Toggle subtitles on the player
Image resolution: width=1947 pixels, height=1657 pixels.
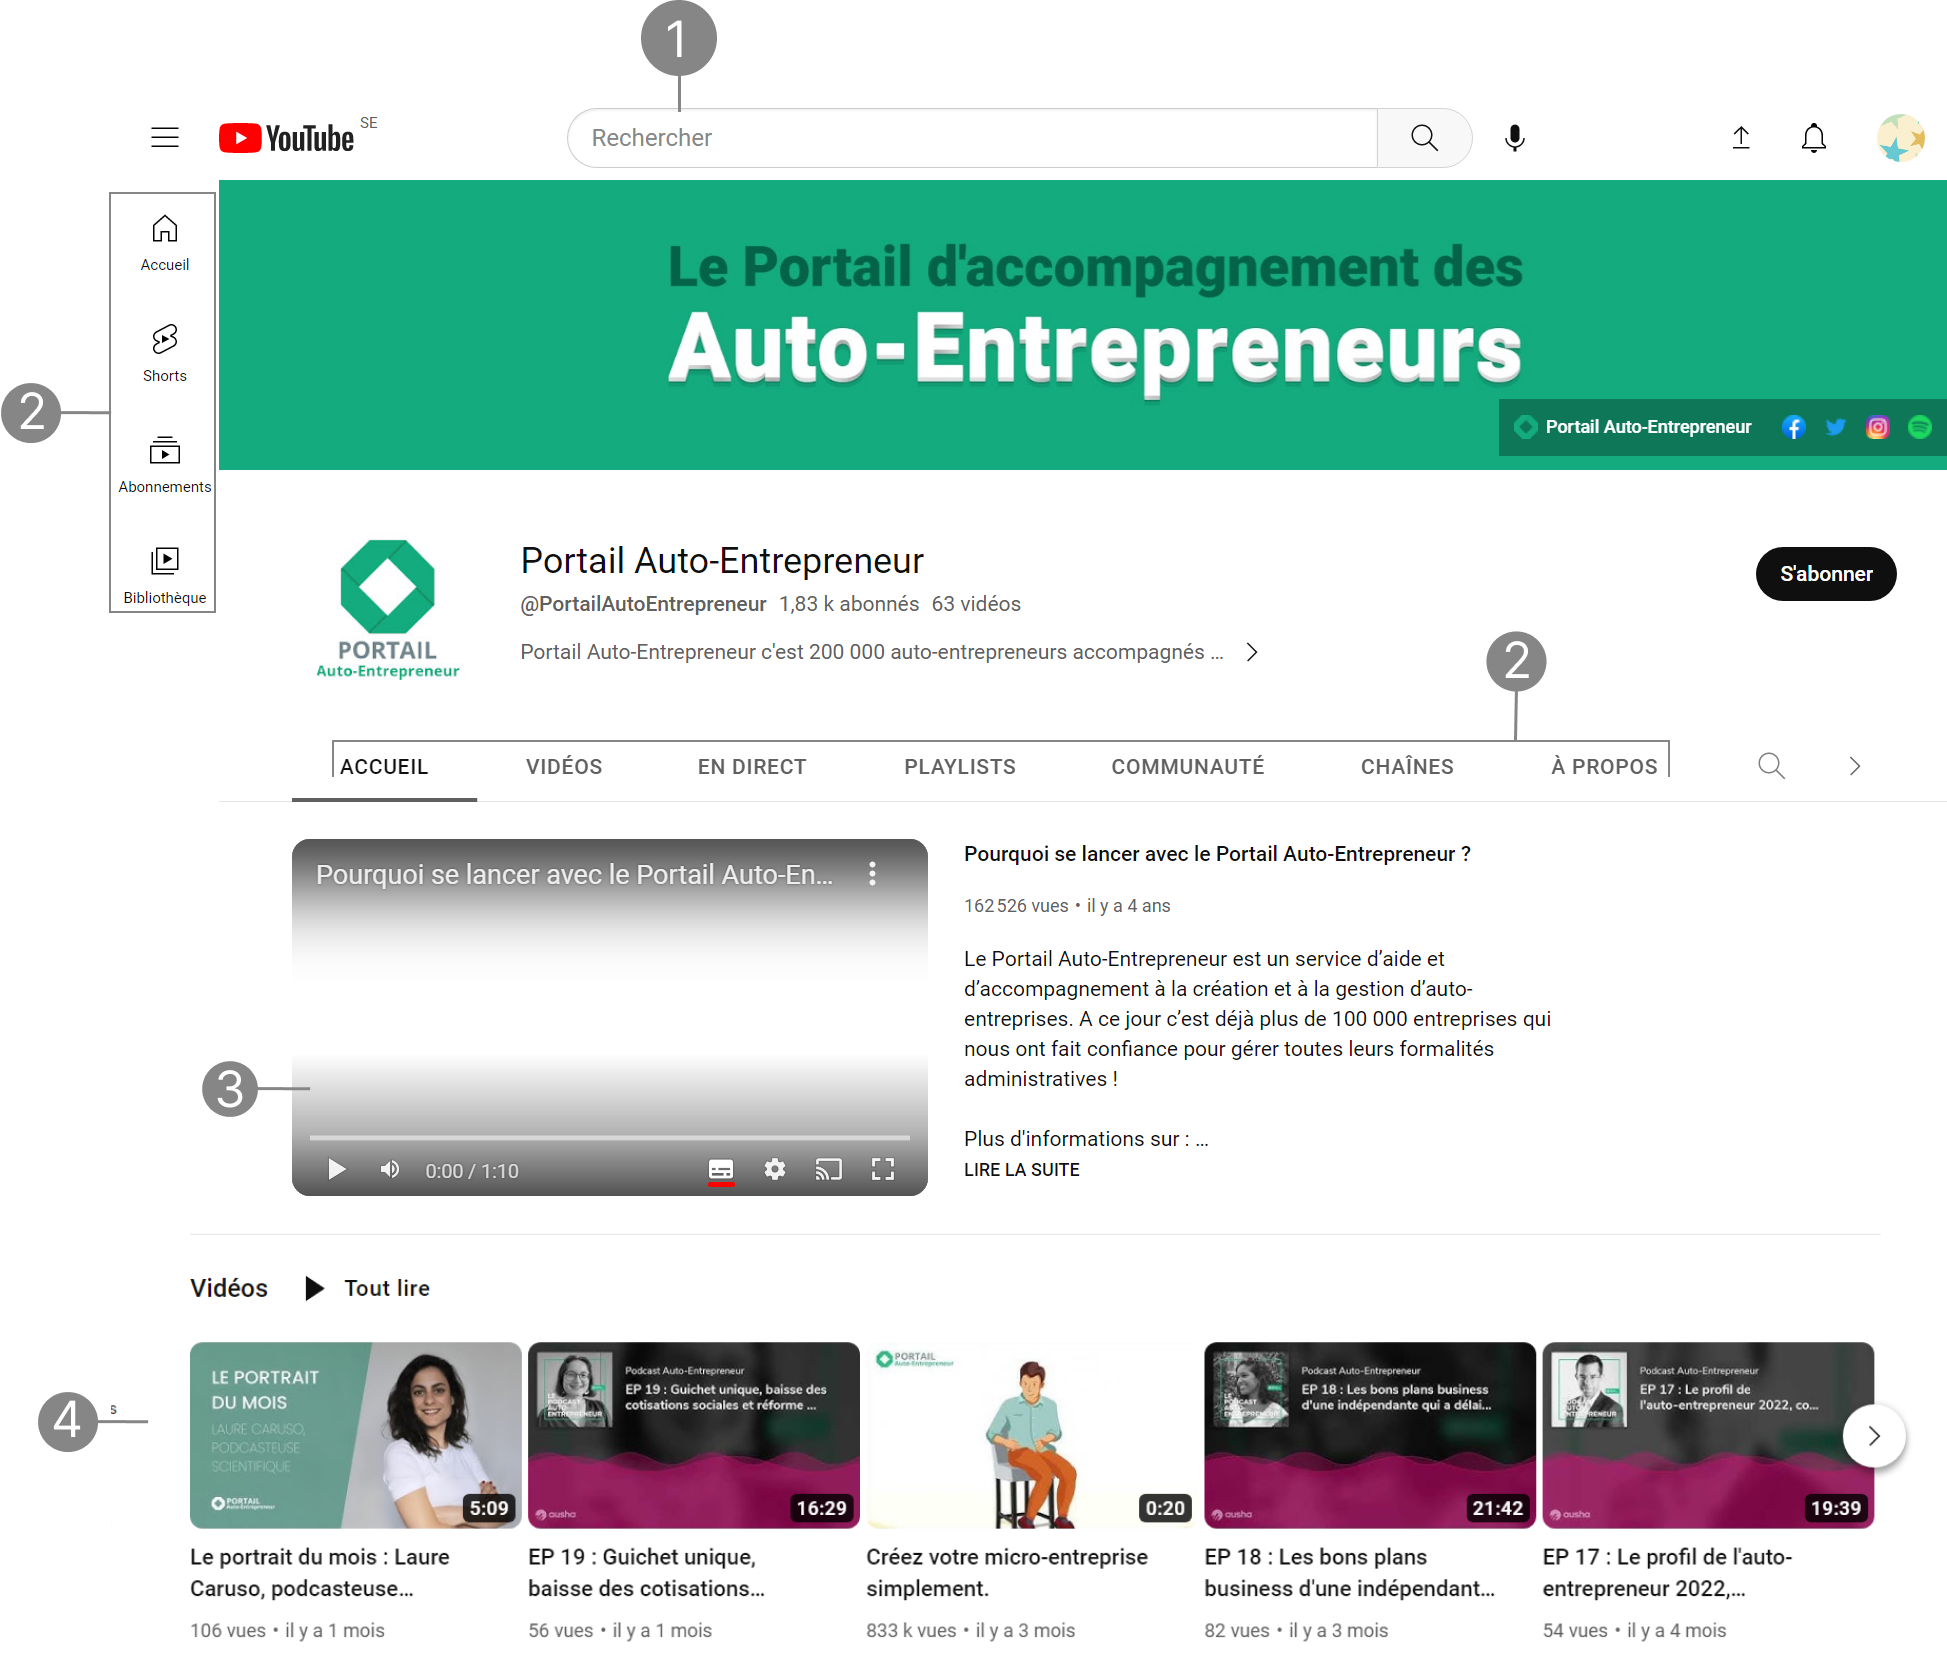point(721,1170)
